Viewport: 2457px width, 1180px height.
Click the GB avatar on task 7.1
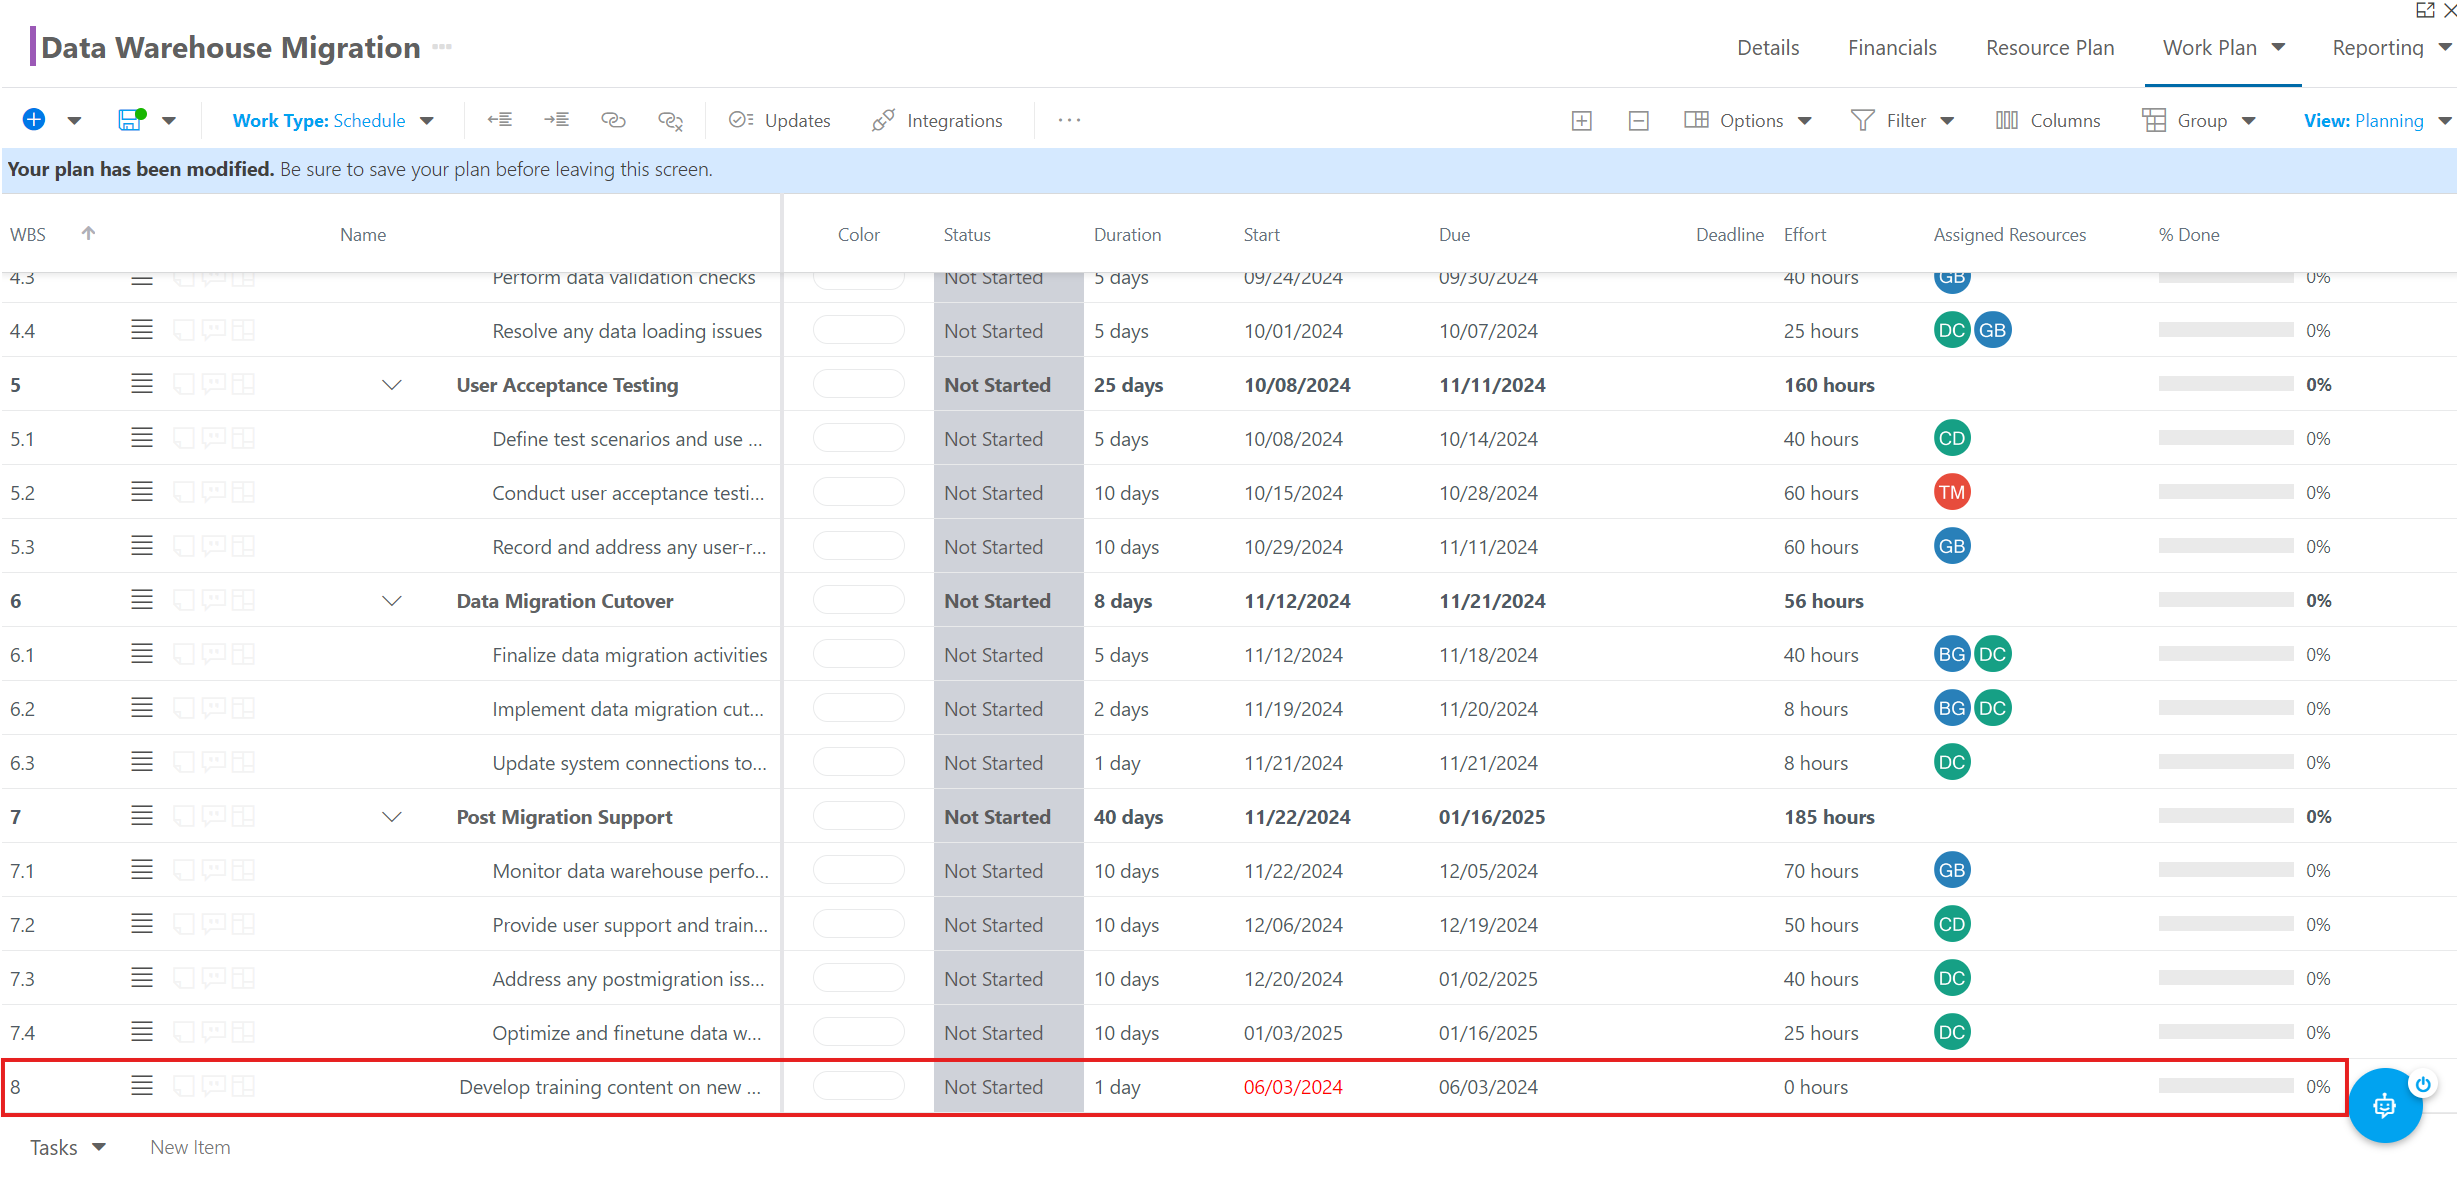1951,870
